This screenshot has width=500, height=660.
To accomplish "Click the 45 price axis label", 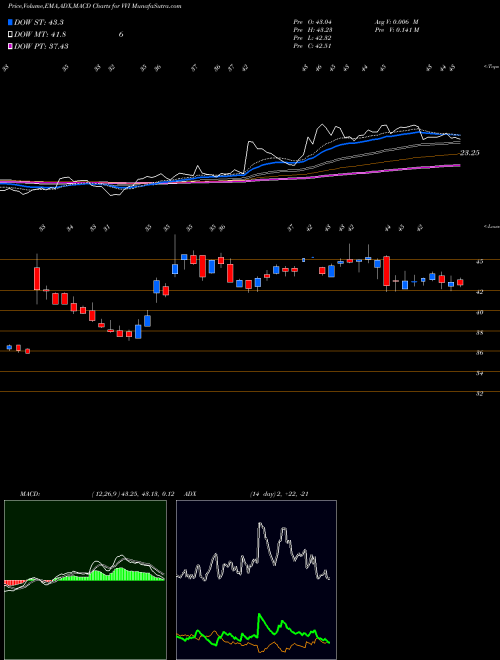I will click(x=479, y=262).
